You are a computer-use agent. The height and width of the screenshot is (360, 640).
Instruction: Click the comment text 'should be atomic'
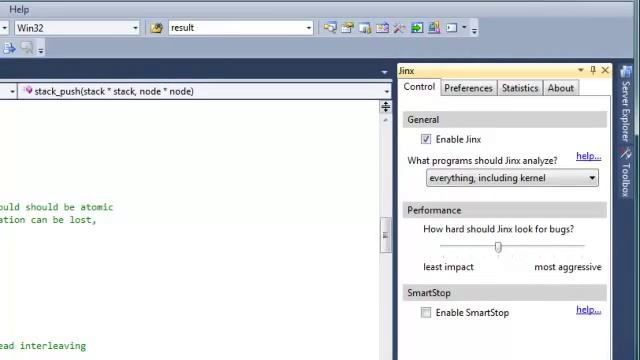69,207
